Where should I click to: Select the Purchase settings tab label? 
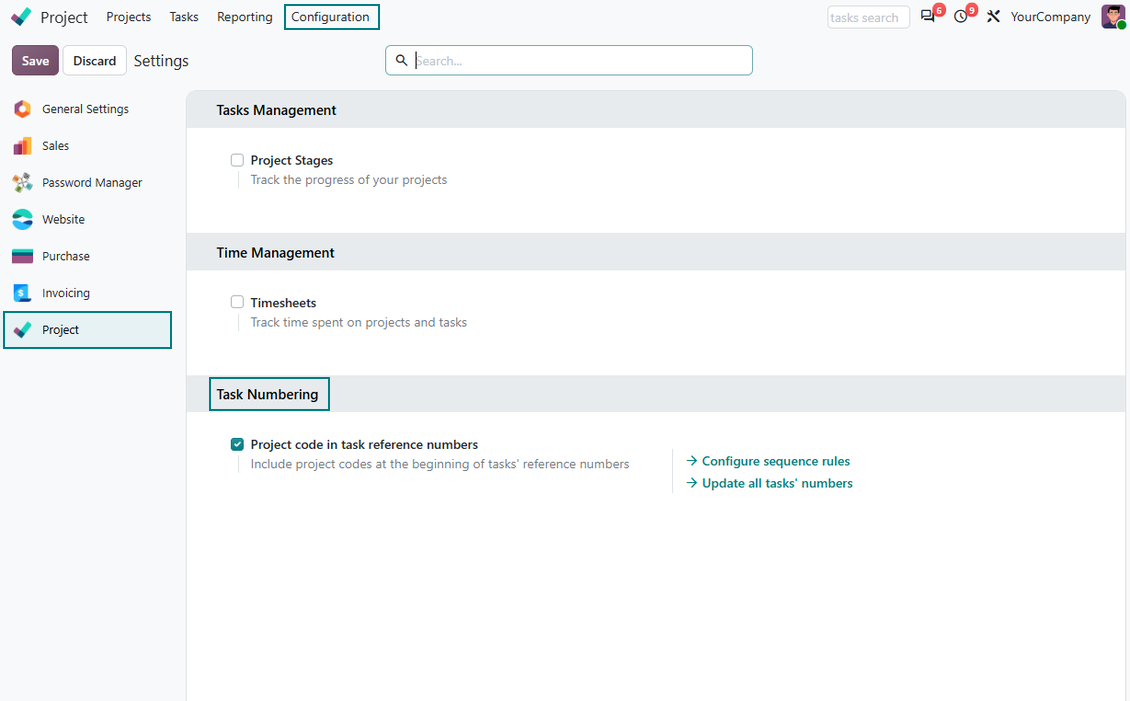click(66, 256)
